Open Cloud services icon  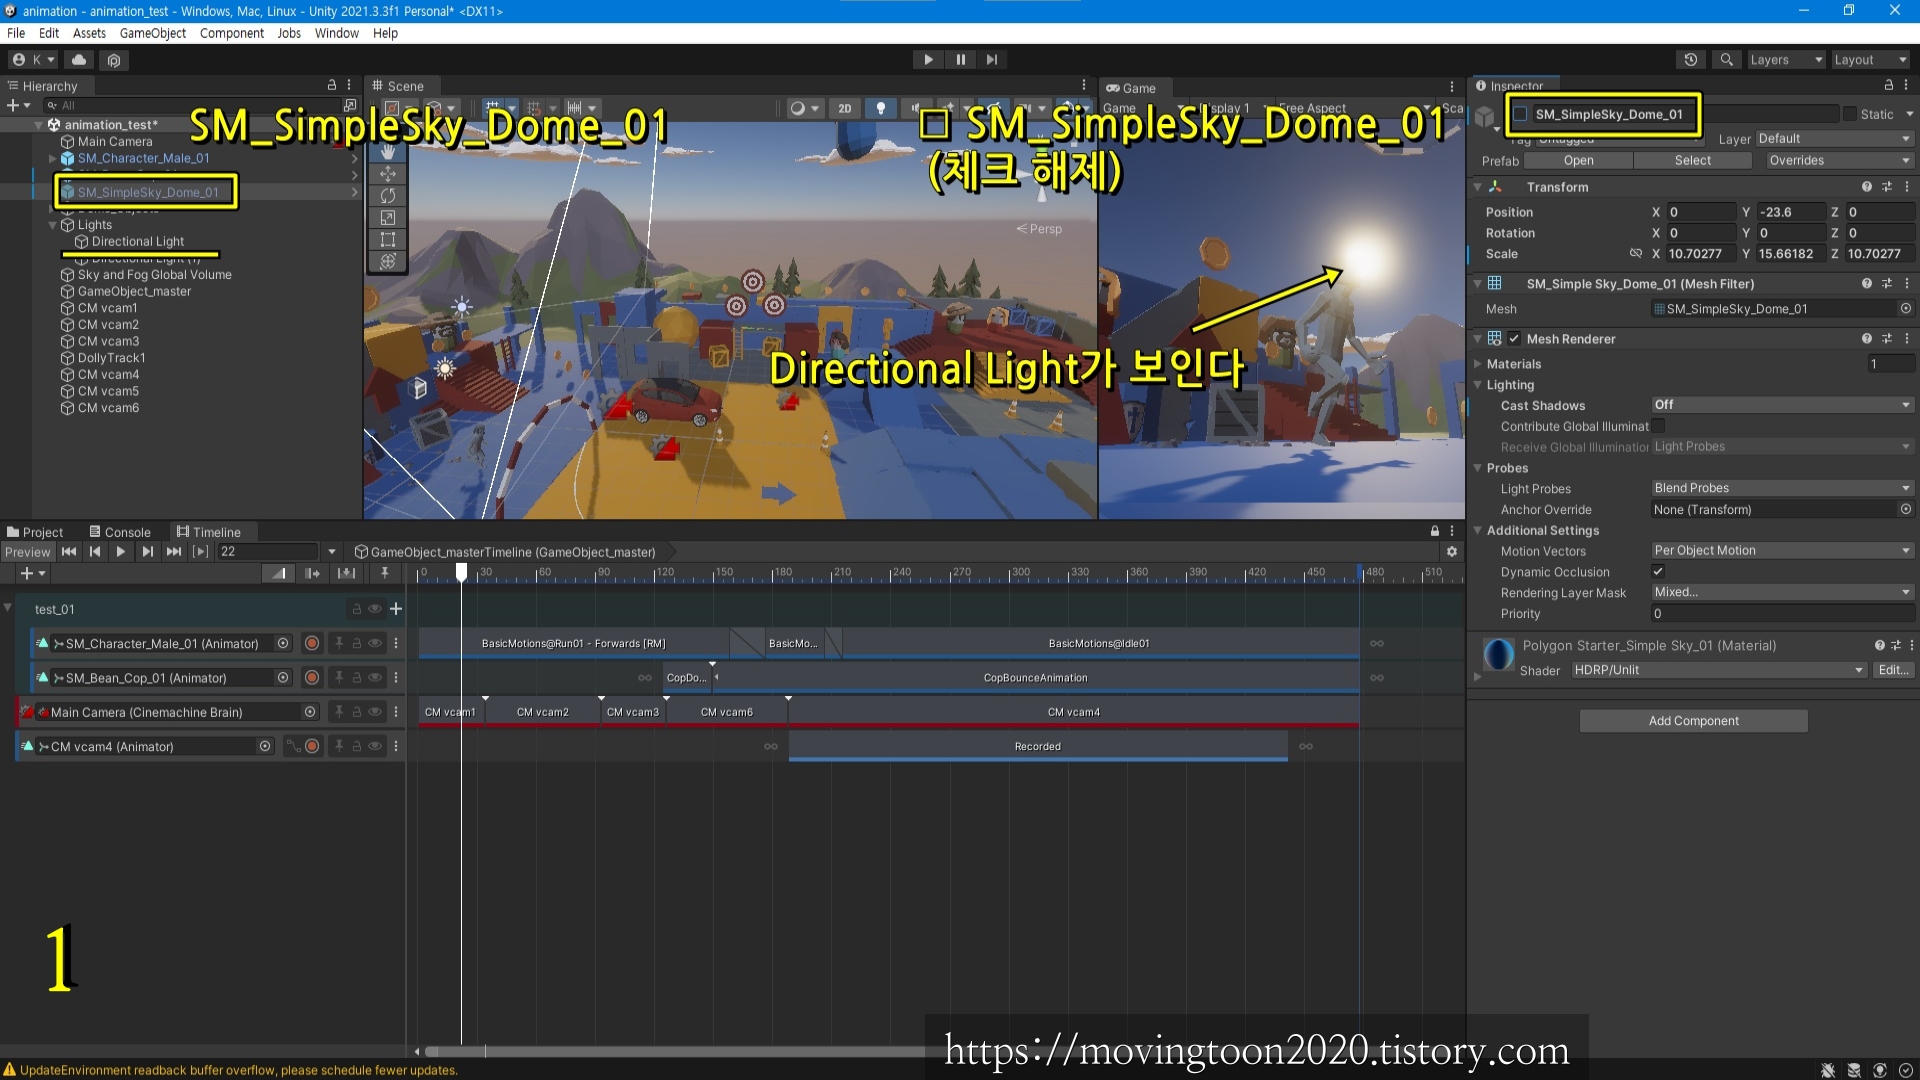[x=79, y=60]
